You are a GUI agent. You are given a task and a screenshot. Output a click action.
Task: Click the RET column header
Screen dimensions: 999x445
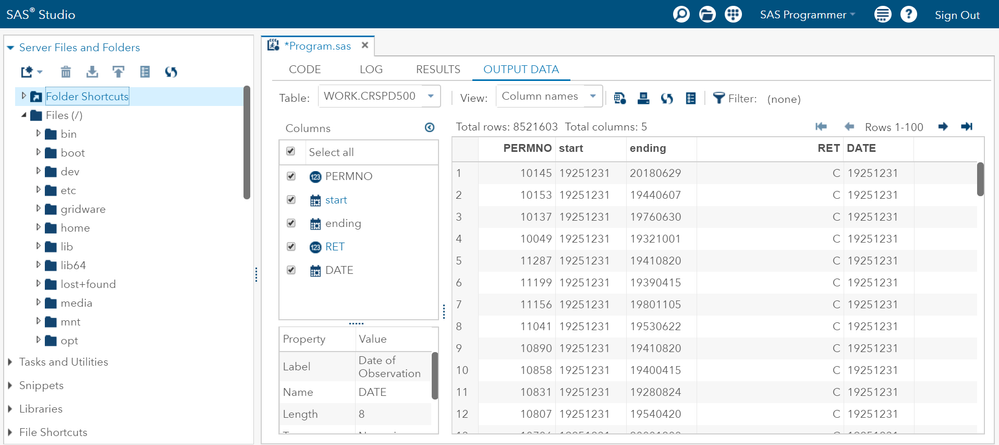pos(770,149)
